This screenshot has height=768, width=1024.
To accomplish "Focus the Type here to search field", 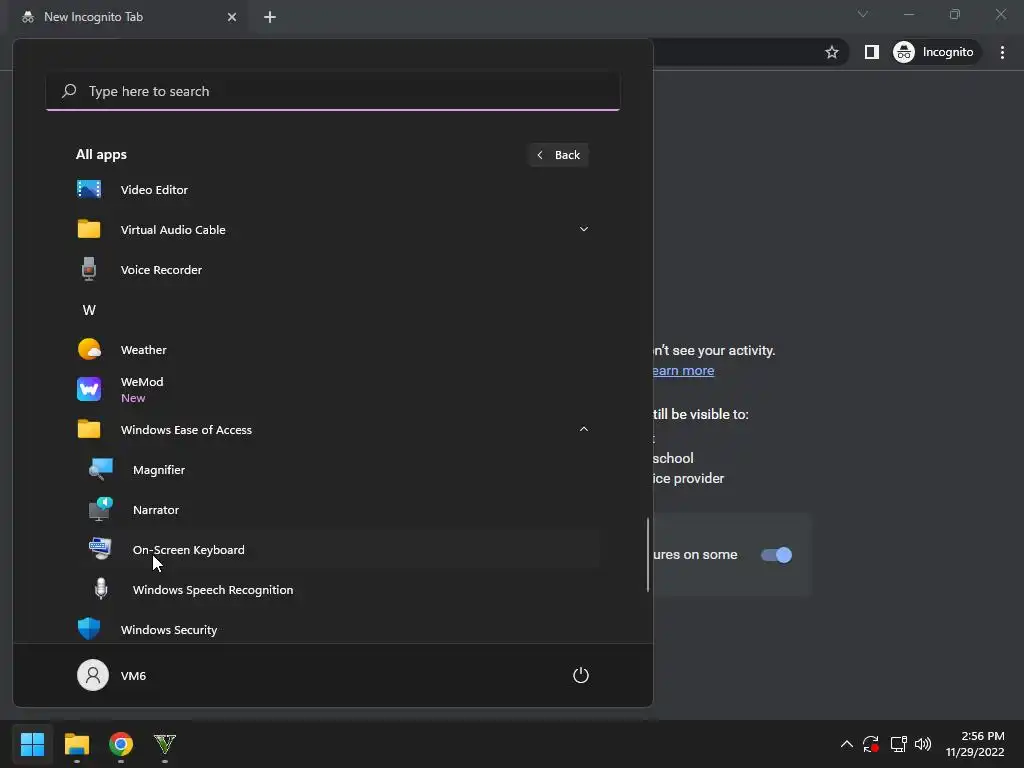I will click(x=333, y=91).
